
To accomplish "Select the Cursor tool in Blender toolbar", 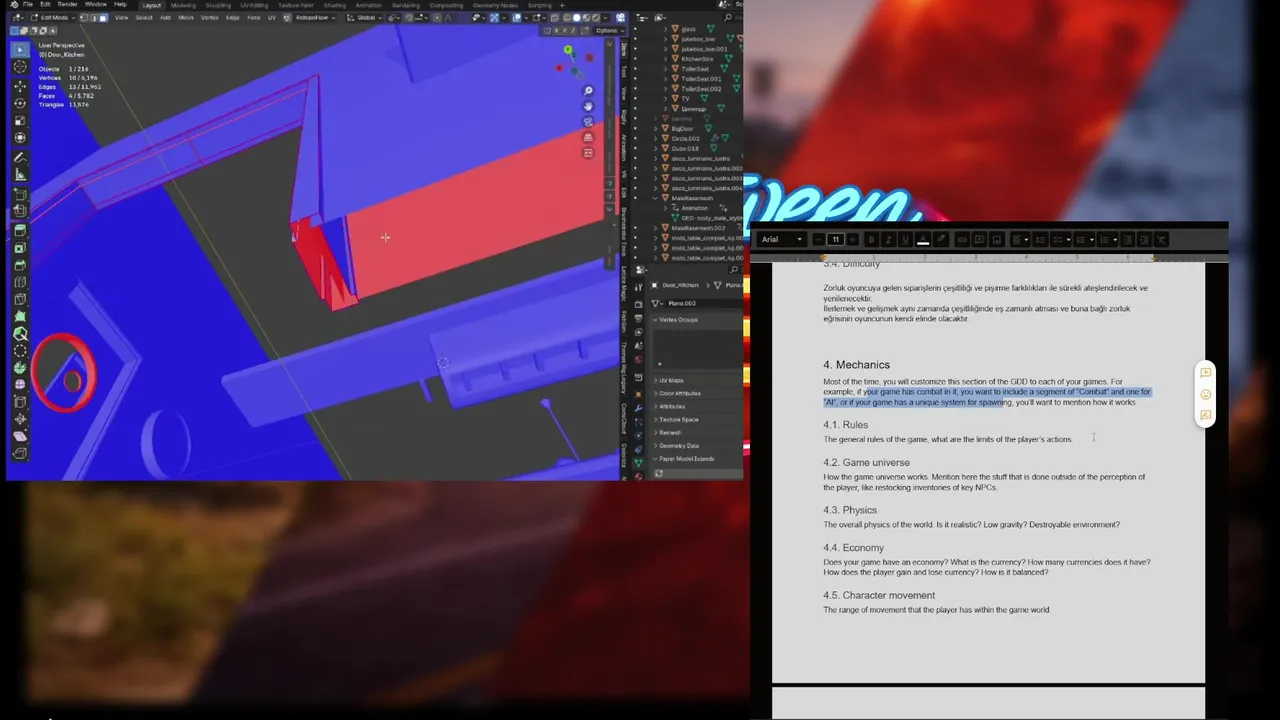I will 20,66.
